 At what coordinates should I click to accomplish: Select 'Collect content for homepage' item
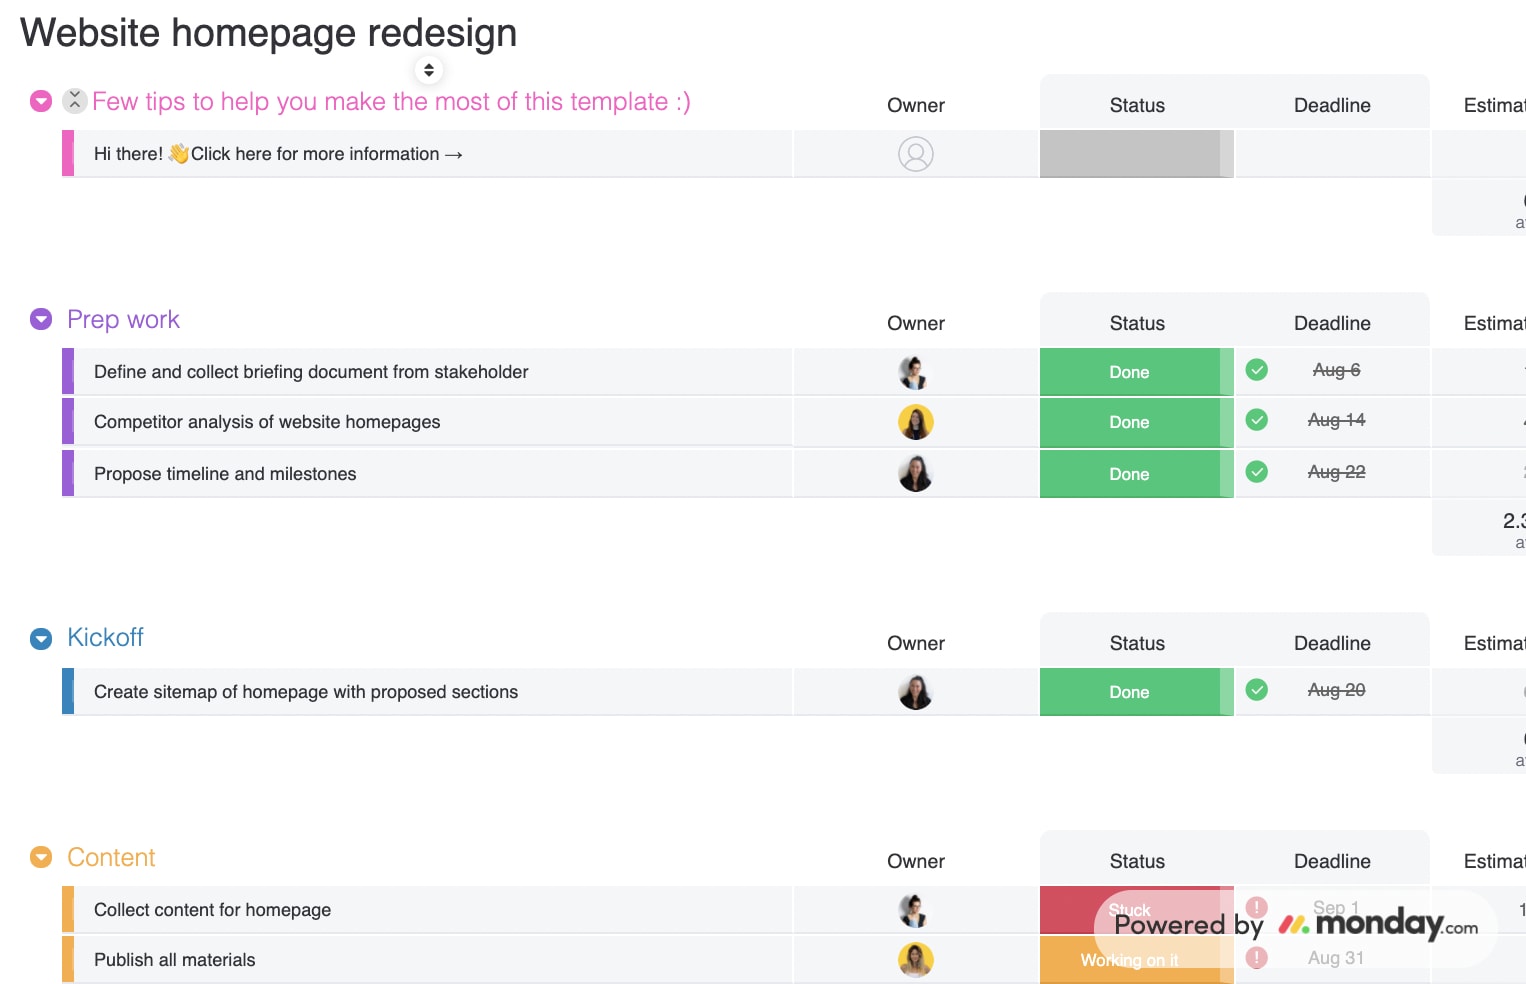pyautogui.click(x=212, y=910)
